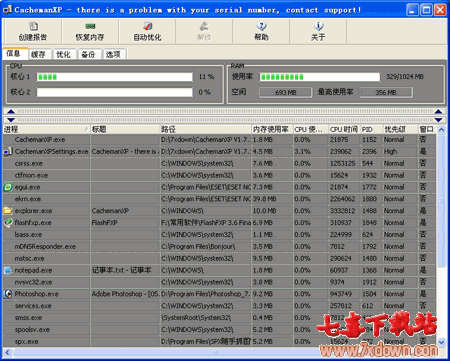Viewport: 450px width, 361px height.
Task: Click the 空闲 693 MB field
Action: click(x=286, y=92)
